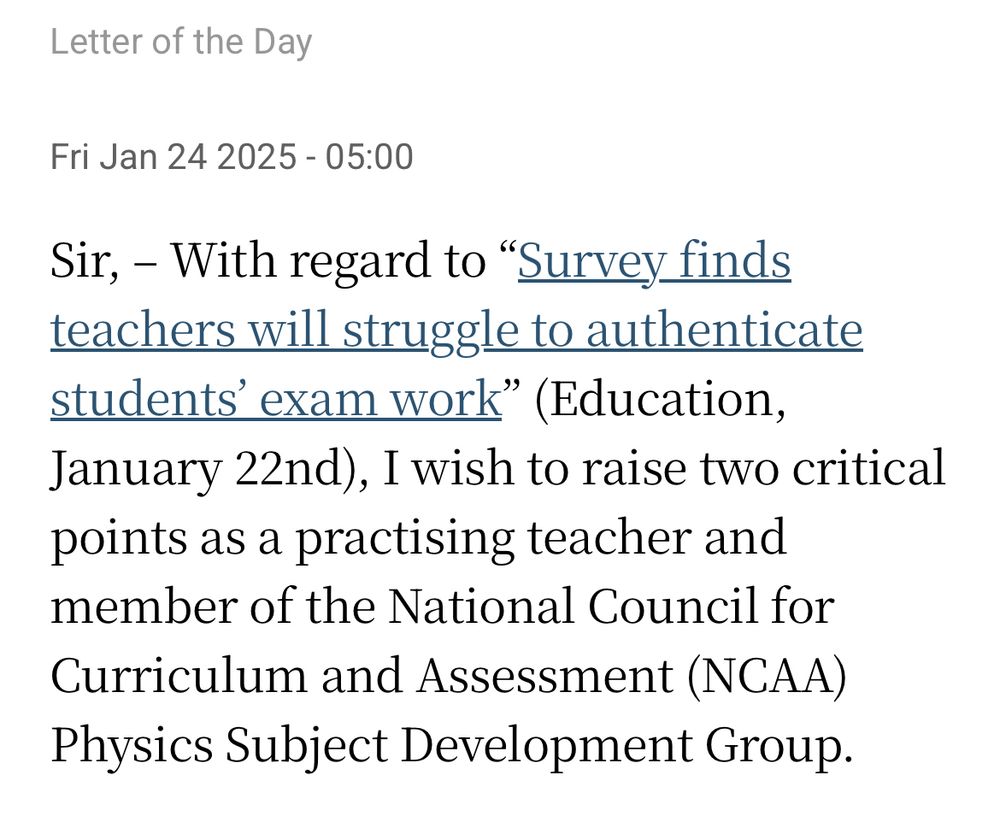Click the words "practising teacher"

point(493,538)
